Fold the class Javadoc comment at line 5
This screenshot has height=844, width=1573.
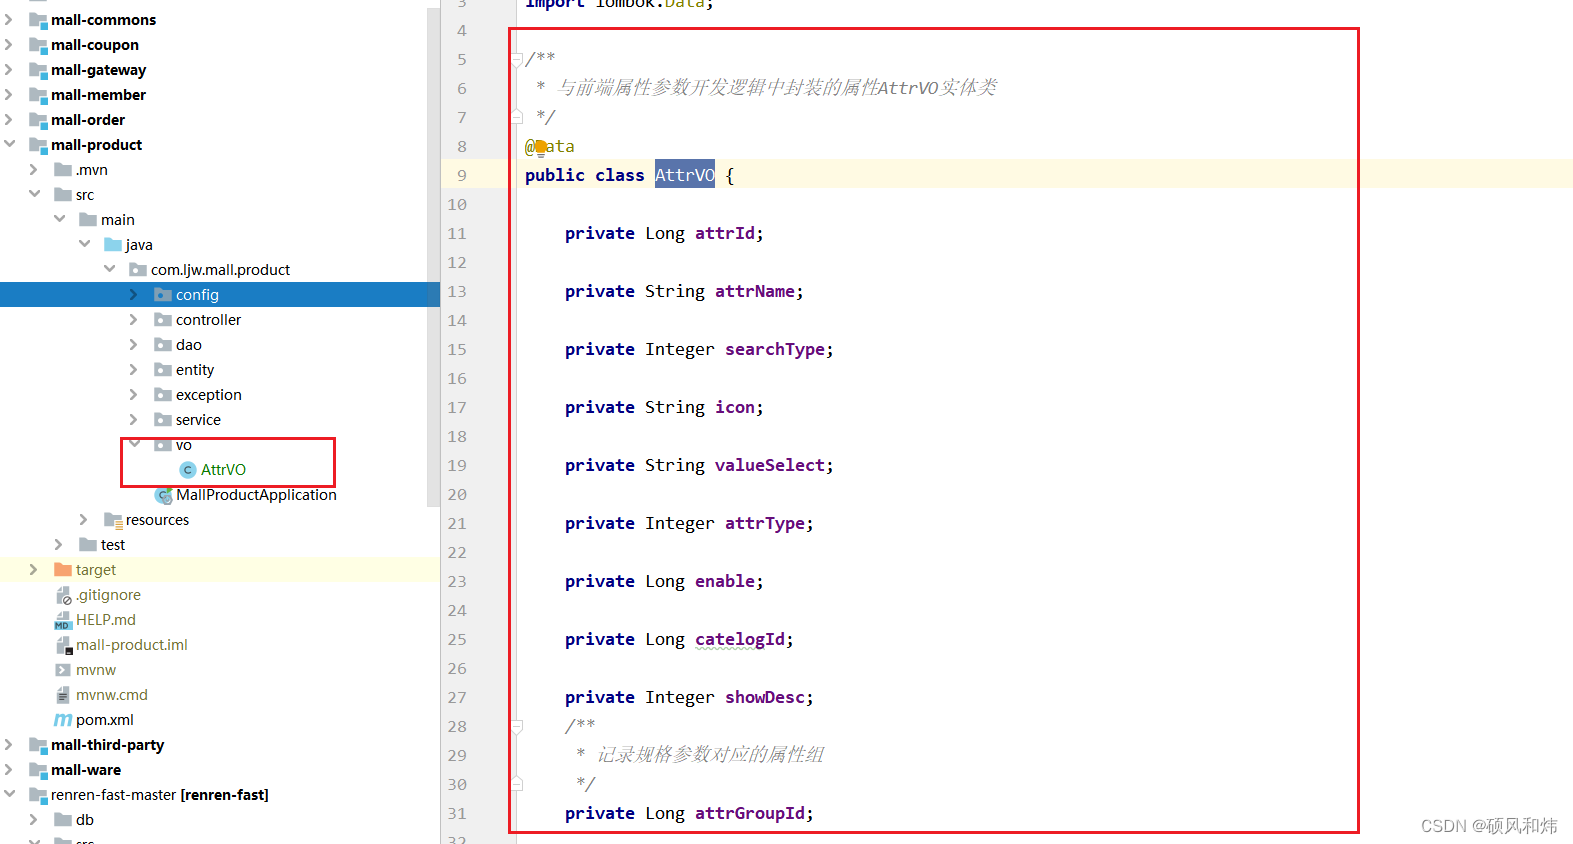tap(517, 59)
